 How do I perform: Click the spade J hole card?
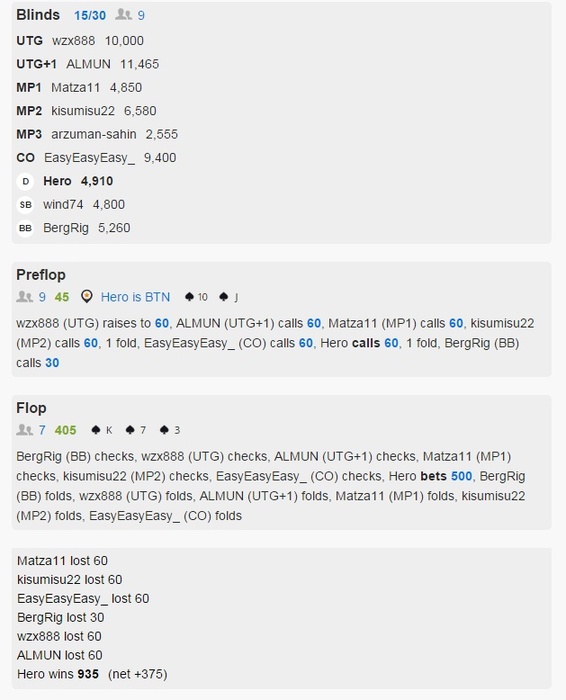[x=229, y=297]
